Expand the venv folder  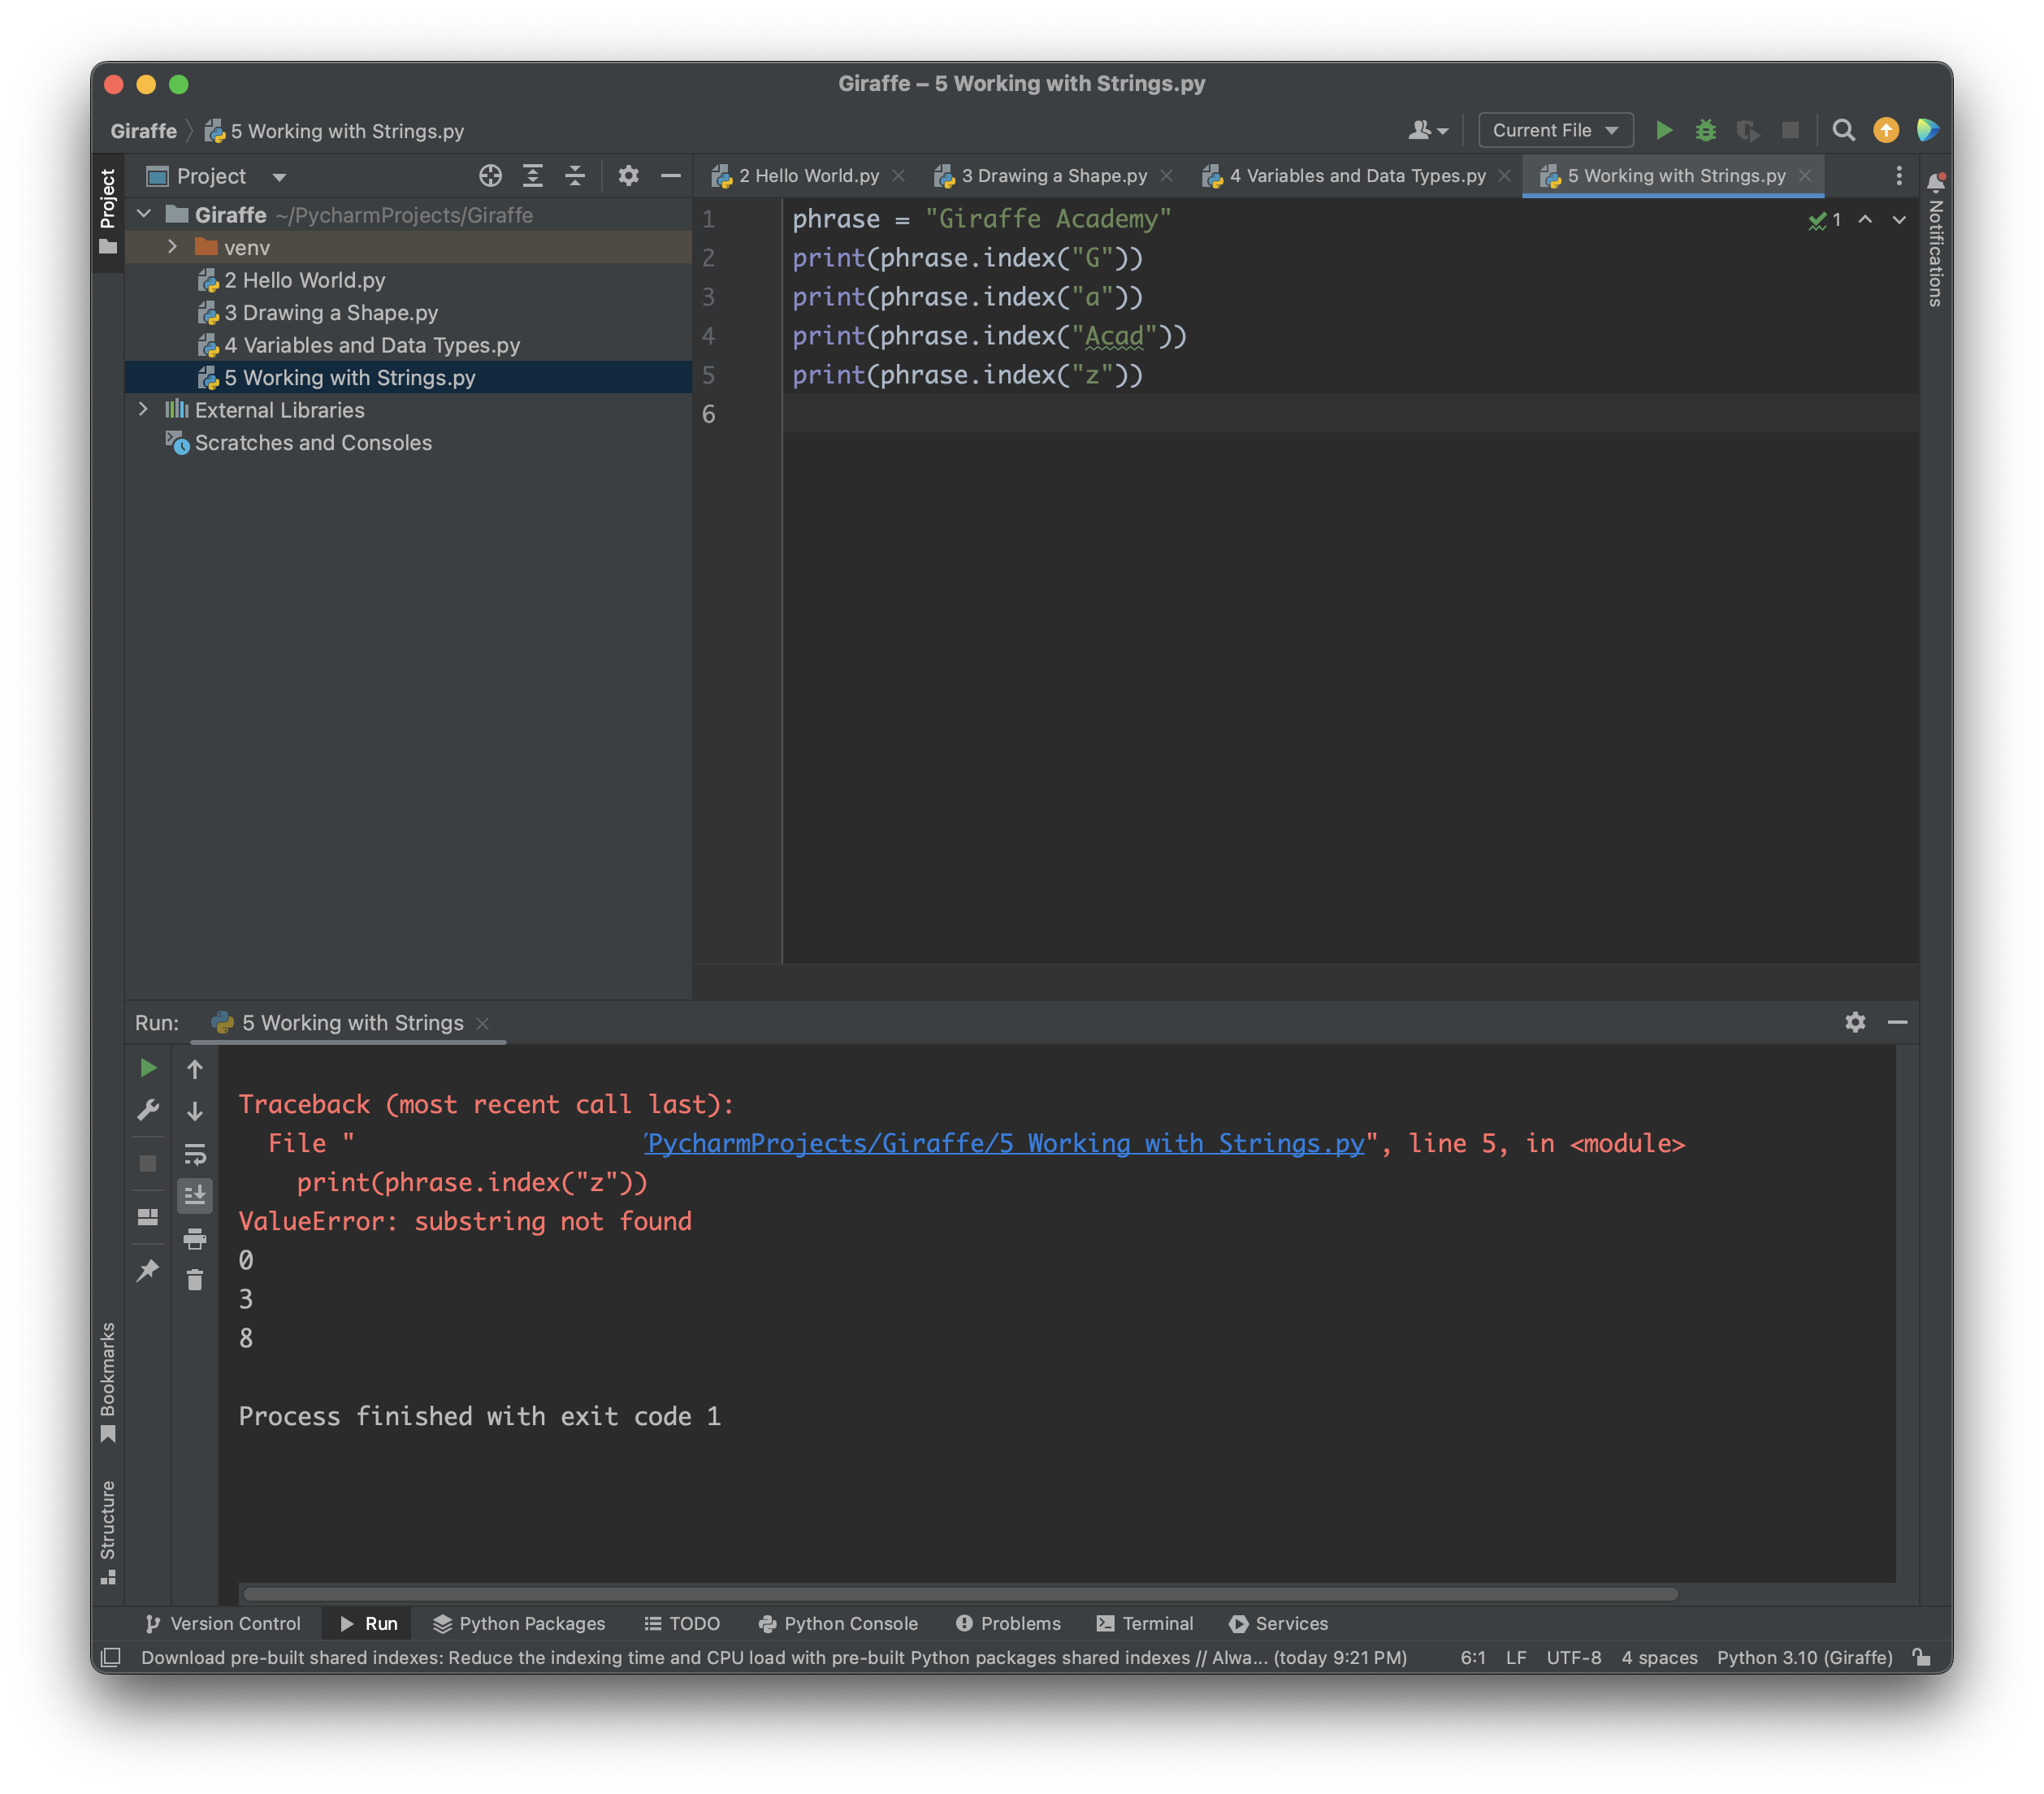pyautogui.click(x=172, y=247)
